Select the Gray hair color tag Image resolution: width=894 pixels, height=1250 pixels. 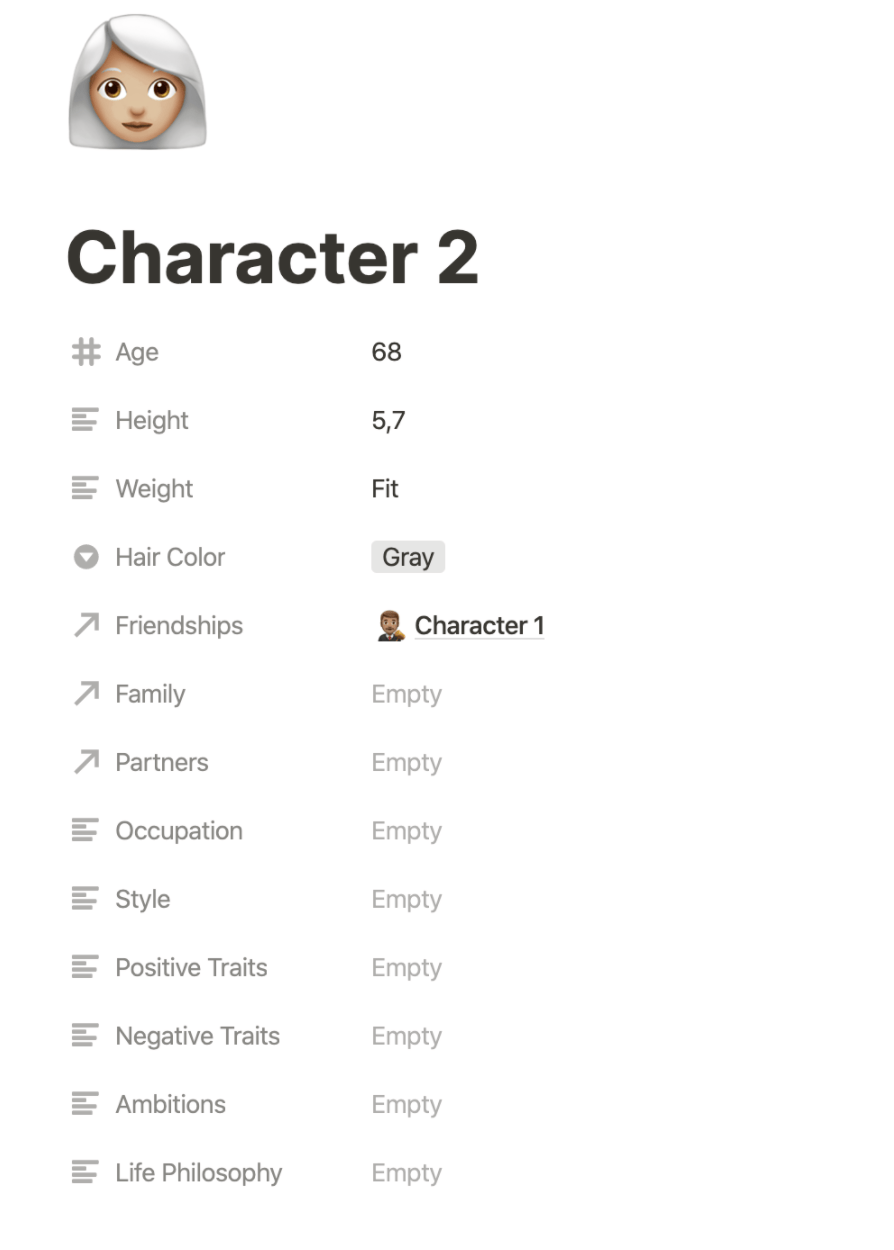[x=408, y=557]
